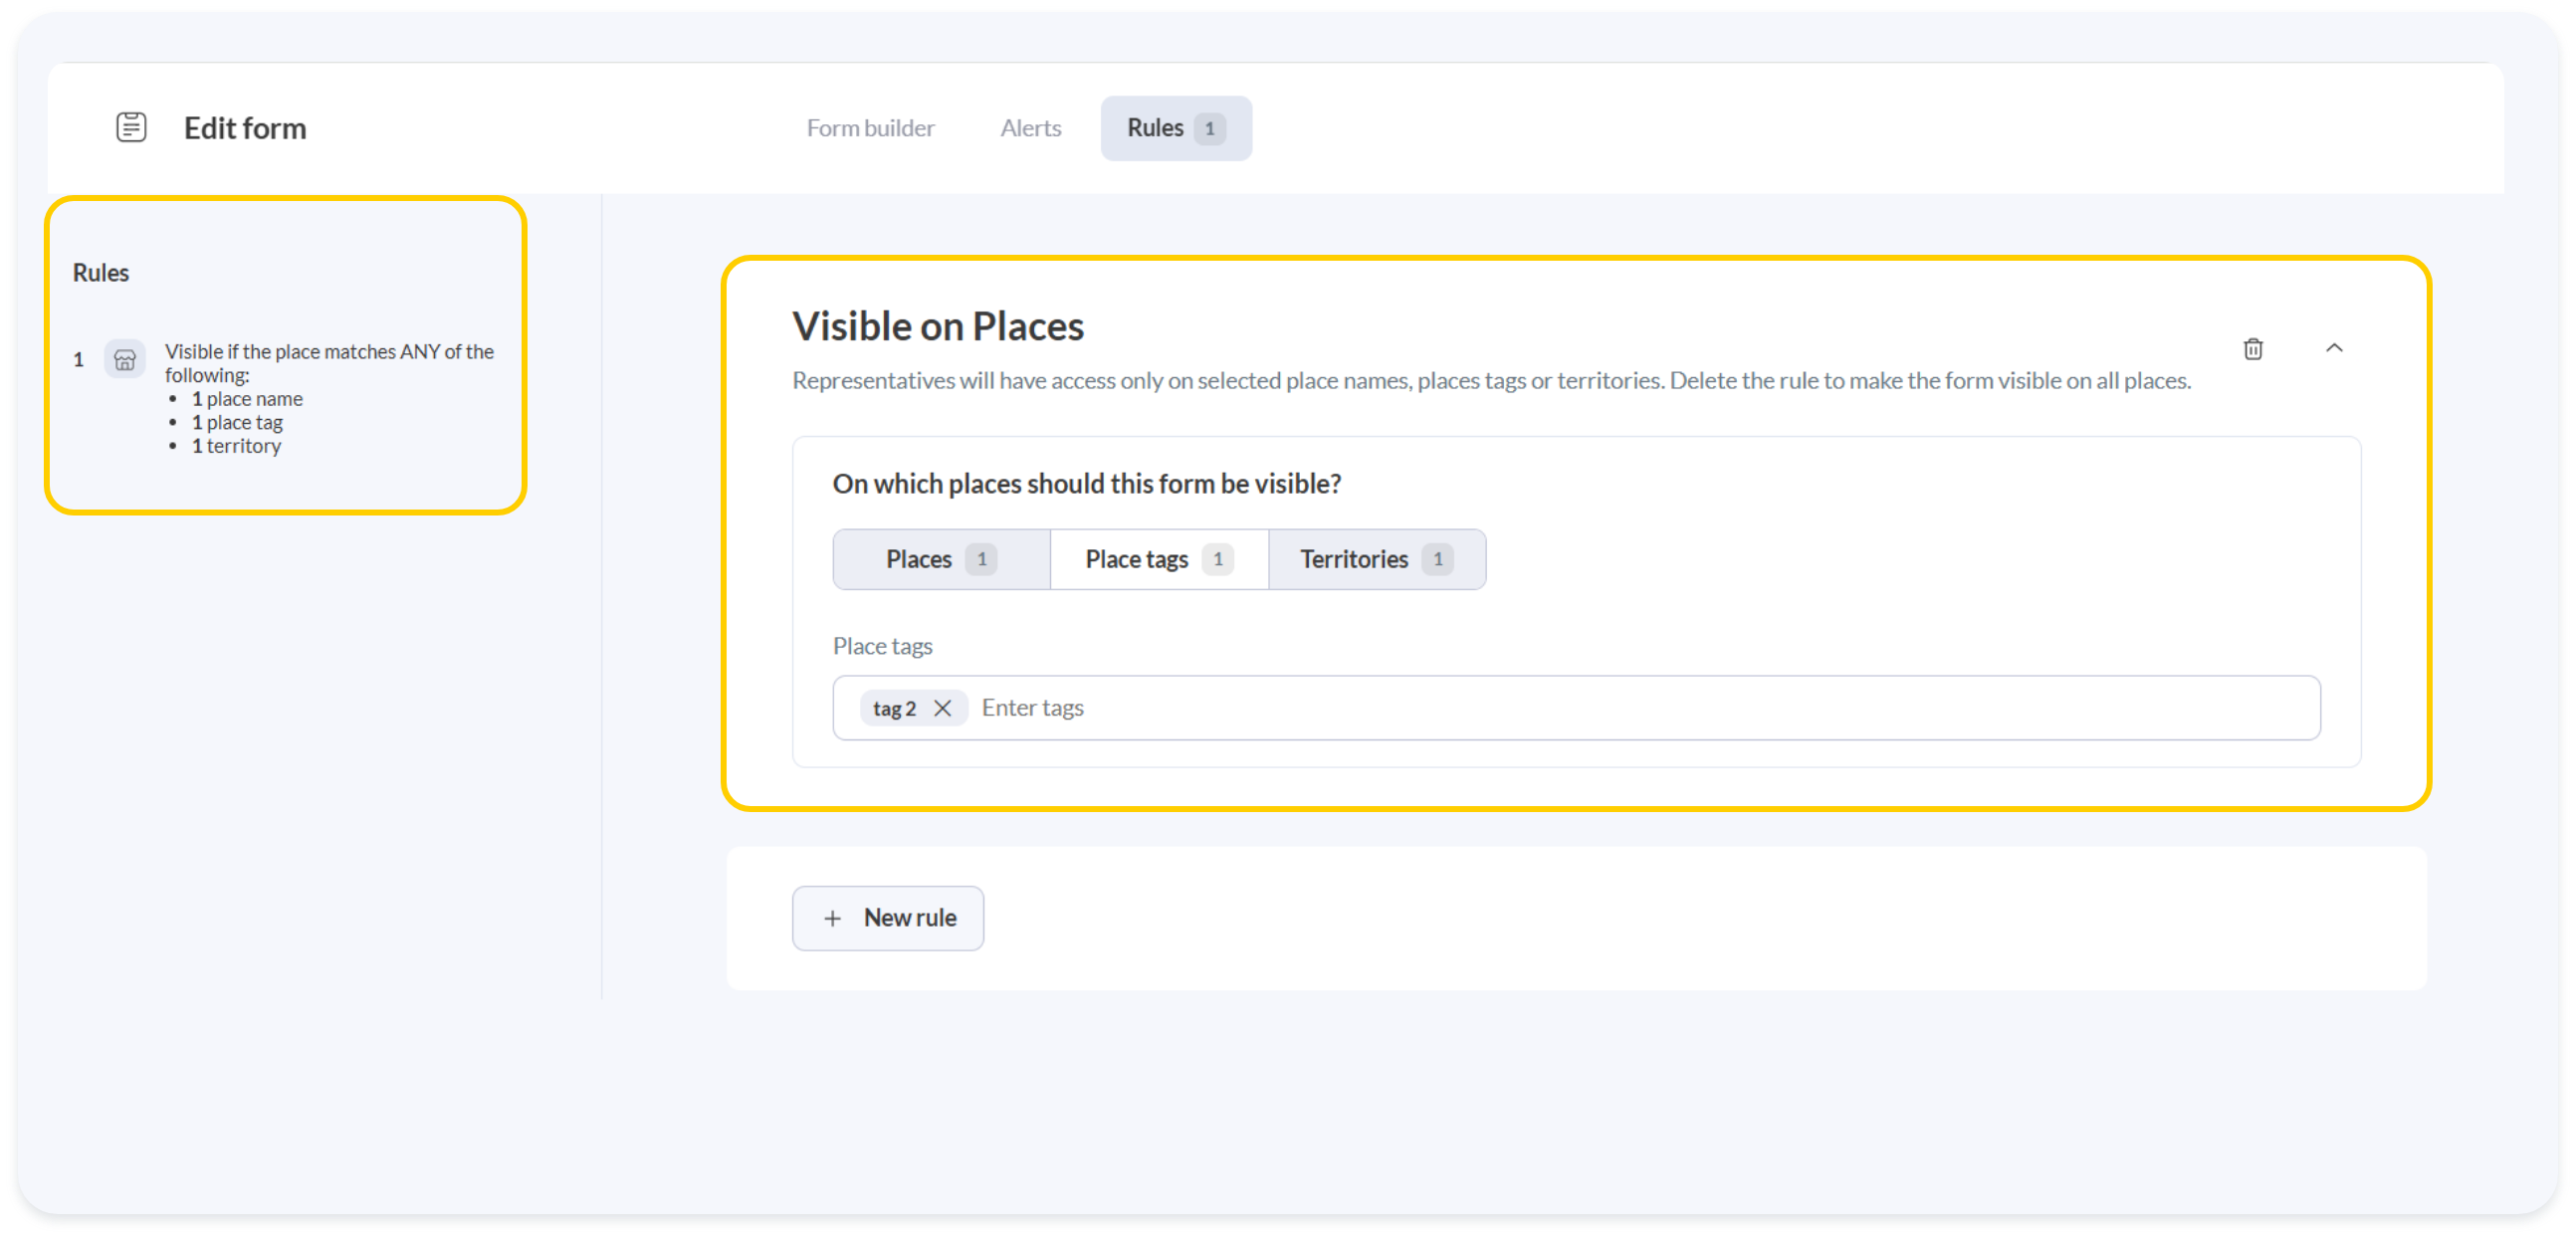2576x1238 pixels.
Task: Remove tag 2 using X icon
Action: click(x=942, y=708)
